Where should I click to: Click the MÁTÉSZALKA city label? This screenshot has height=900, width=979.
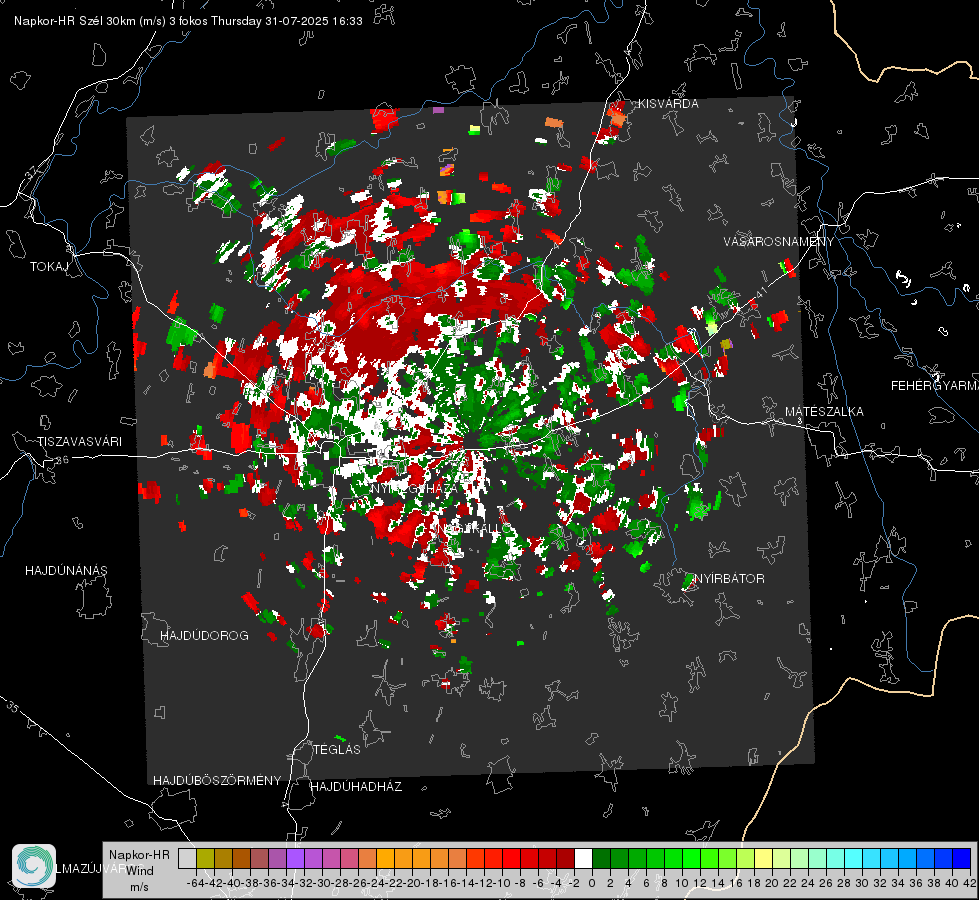pyautogui.click(x=824, y=412)
